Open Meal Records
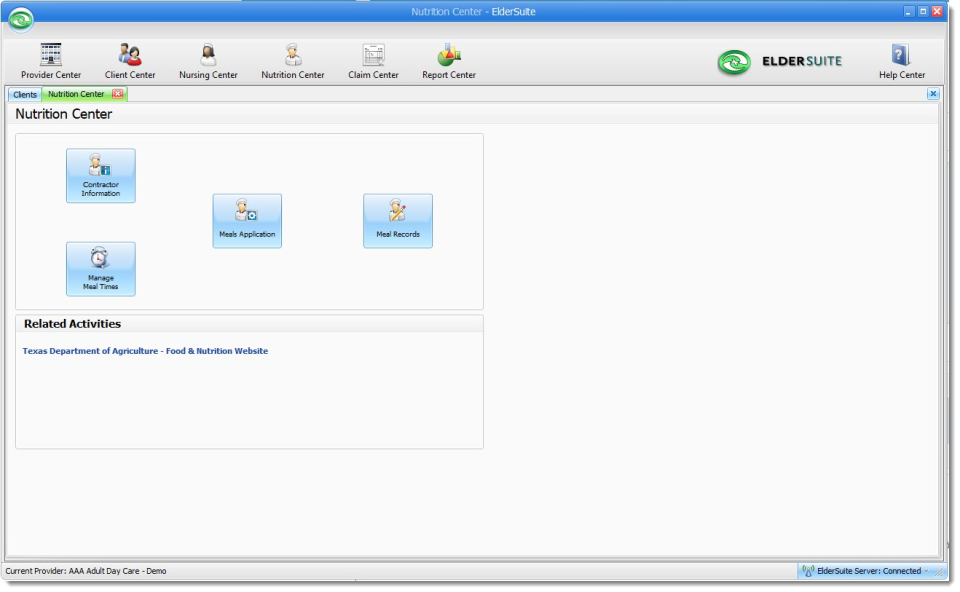 click(397, 221)
